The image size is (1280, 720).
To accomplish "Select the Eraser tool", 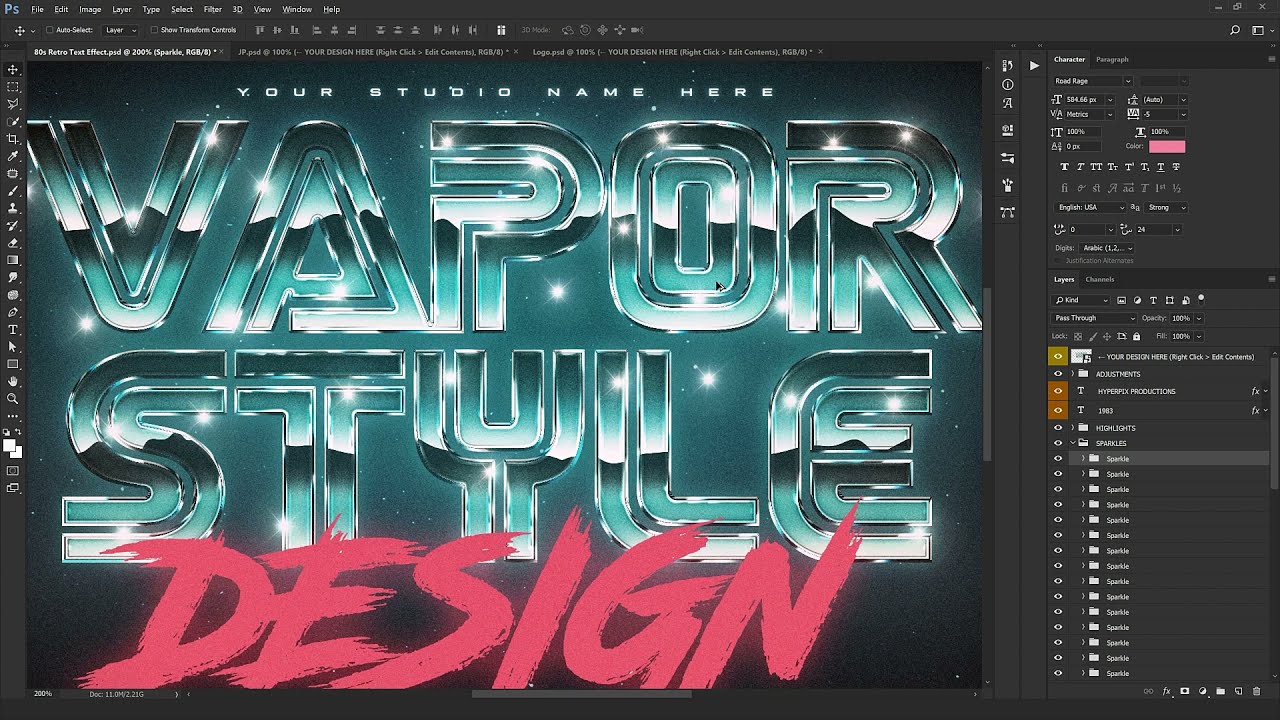I will click(x=13, y=243).
